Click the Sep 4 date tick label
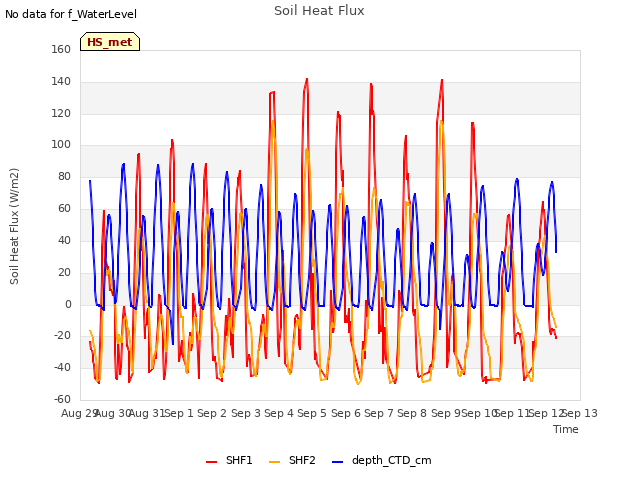This screenshot has width=640, height=480. tap(279, 413)
